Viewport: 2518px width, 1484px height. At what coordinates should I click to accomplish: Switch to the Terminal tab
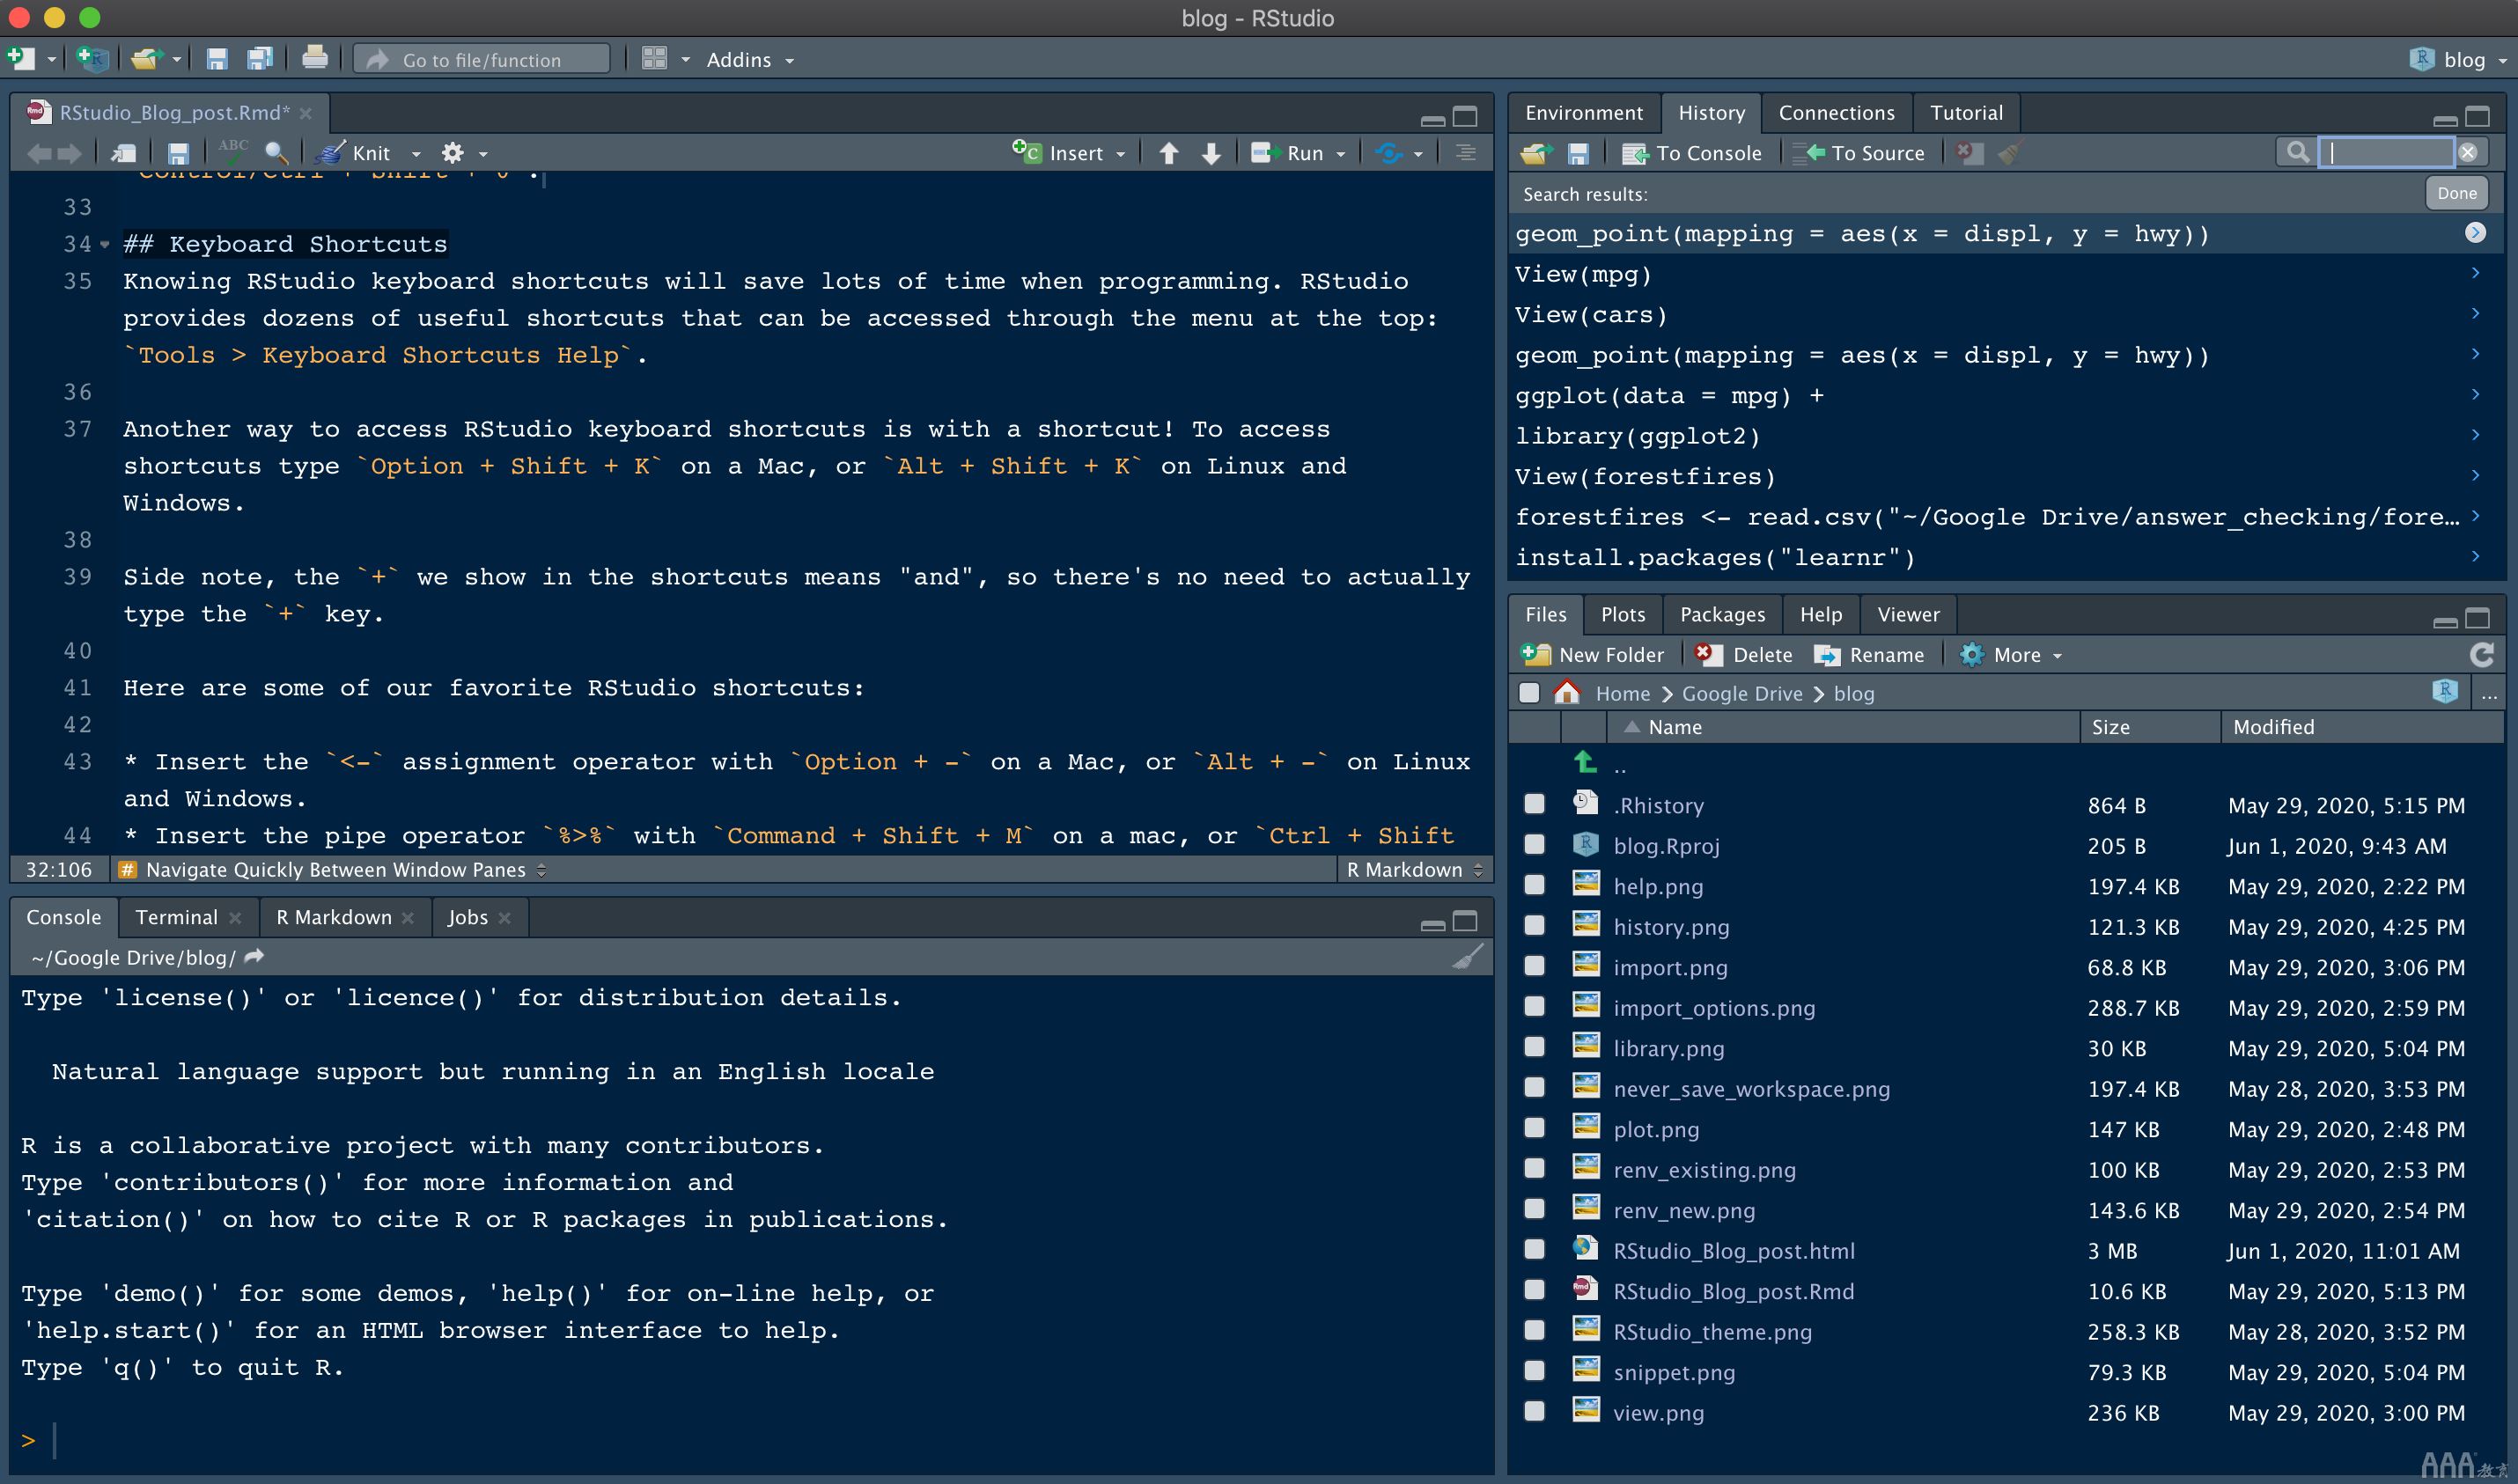177,915
